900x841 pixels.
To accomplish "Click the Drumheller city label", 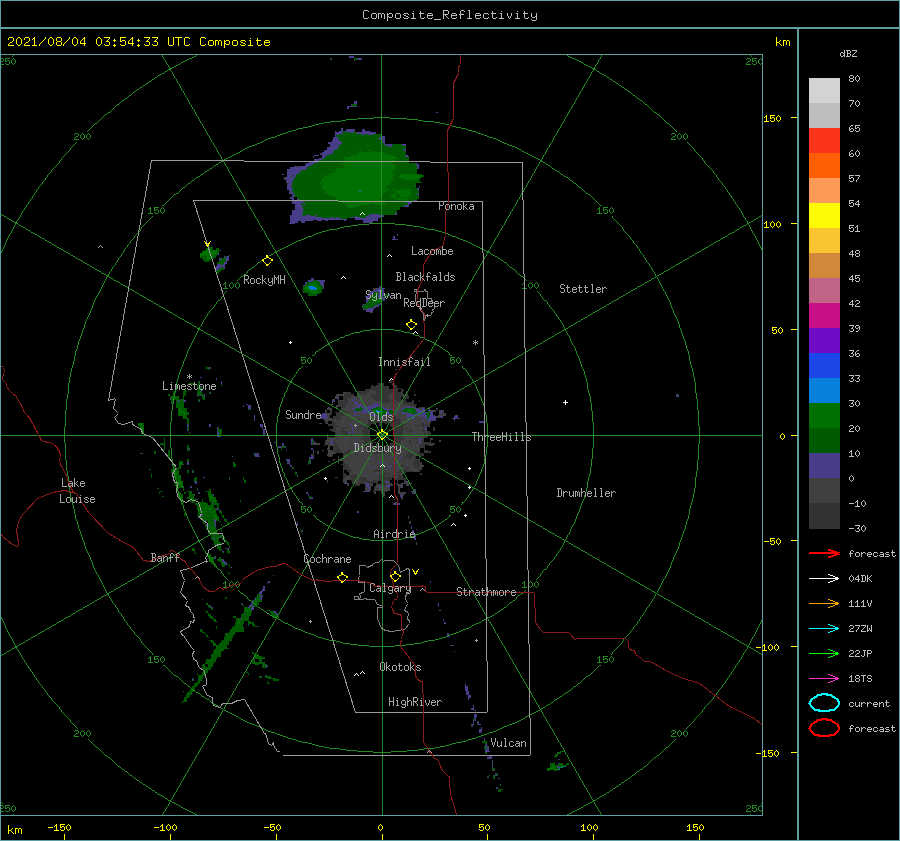I will (x=586, y=493).
